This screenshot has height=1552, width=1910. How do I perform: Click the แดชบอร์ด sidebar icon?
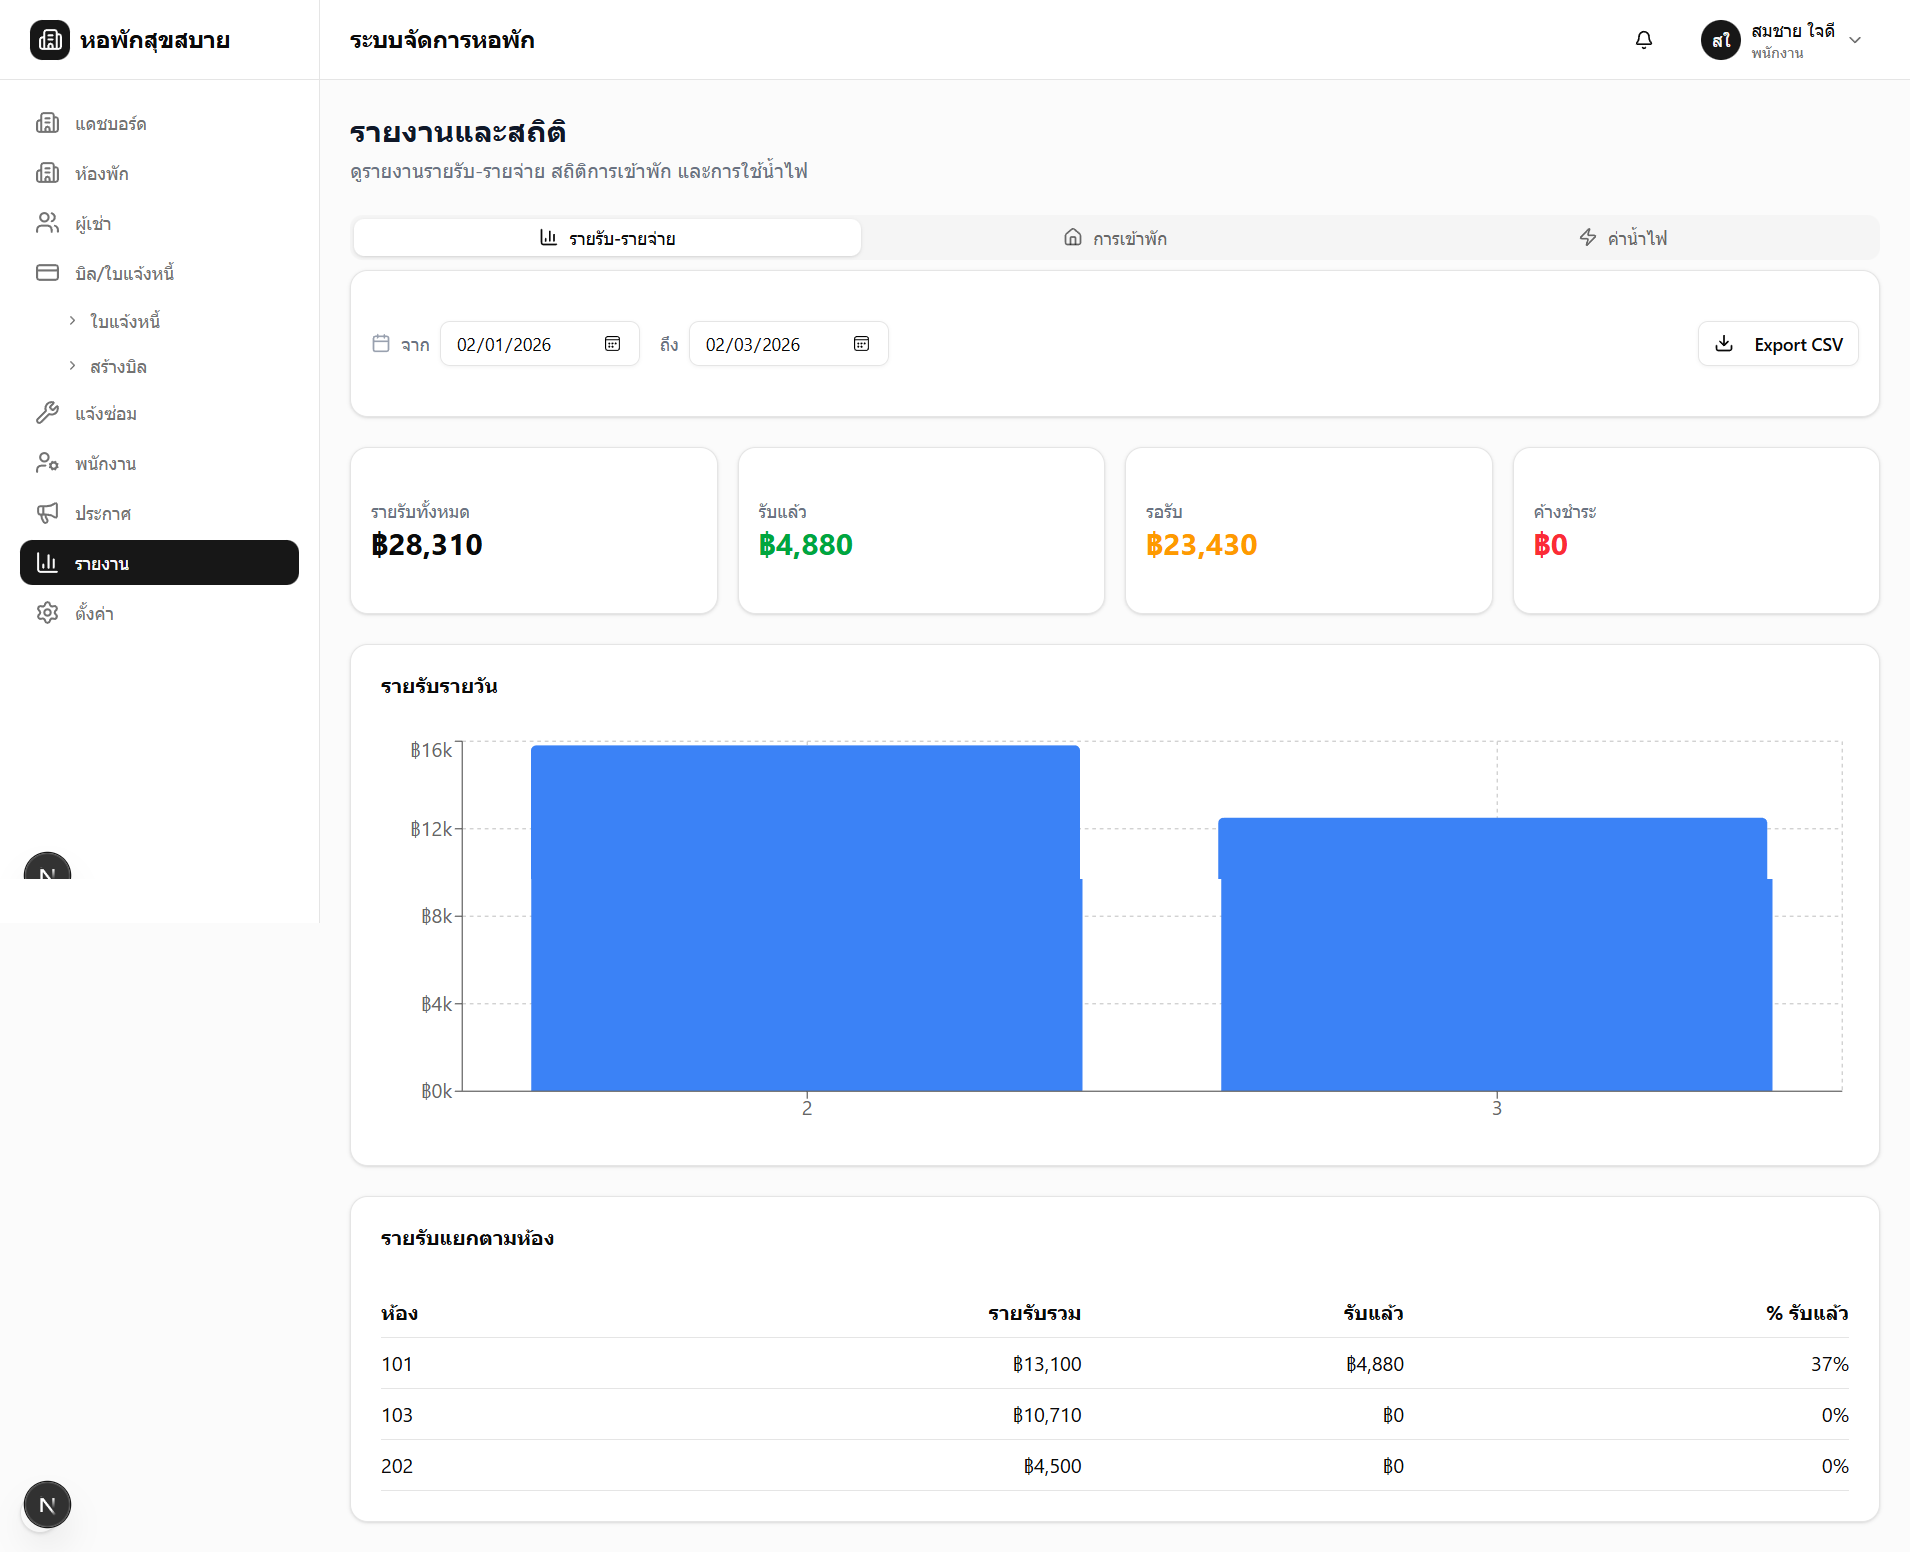click(47, 123)
